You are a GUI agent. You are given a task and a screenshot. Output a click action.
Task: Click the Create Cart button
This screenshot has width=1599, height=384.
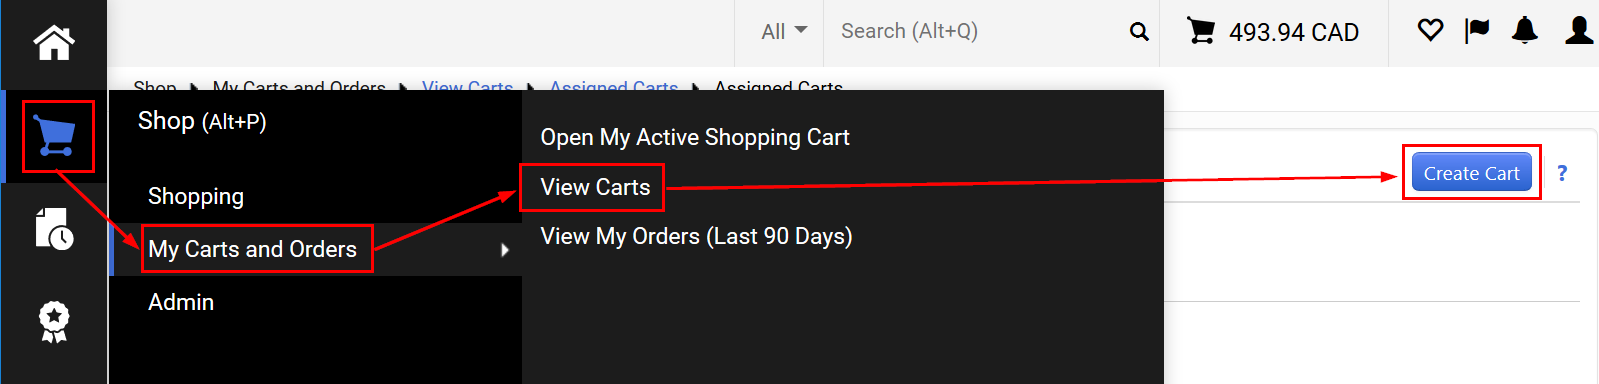tap(1471, 173)
